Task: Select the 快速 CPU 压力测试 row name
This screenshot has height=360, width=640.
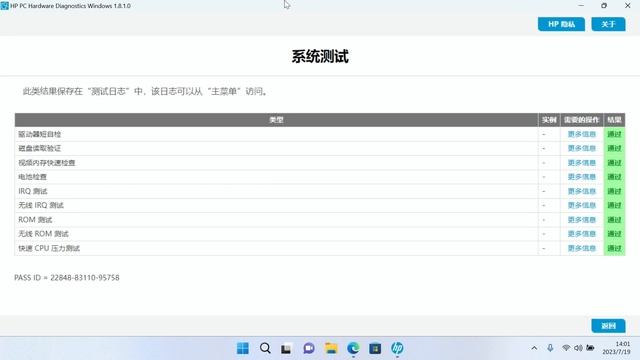Action: pyautogui.click(x=49, y=248)
